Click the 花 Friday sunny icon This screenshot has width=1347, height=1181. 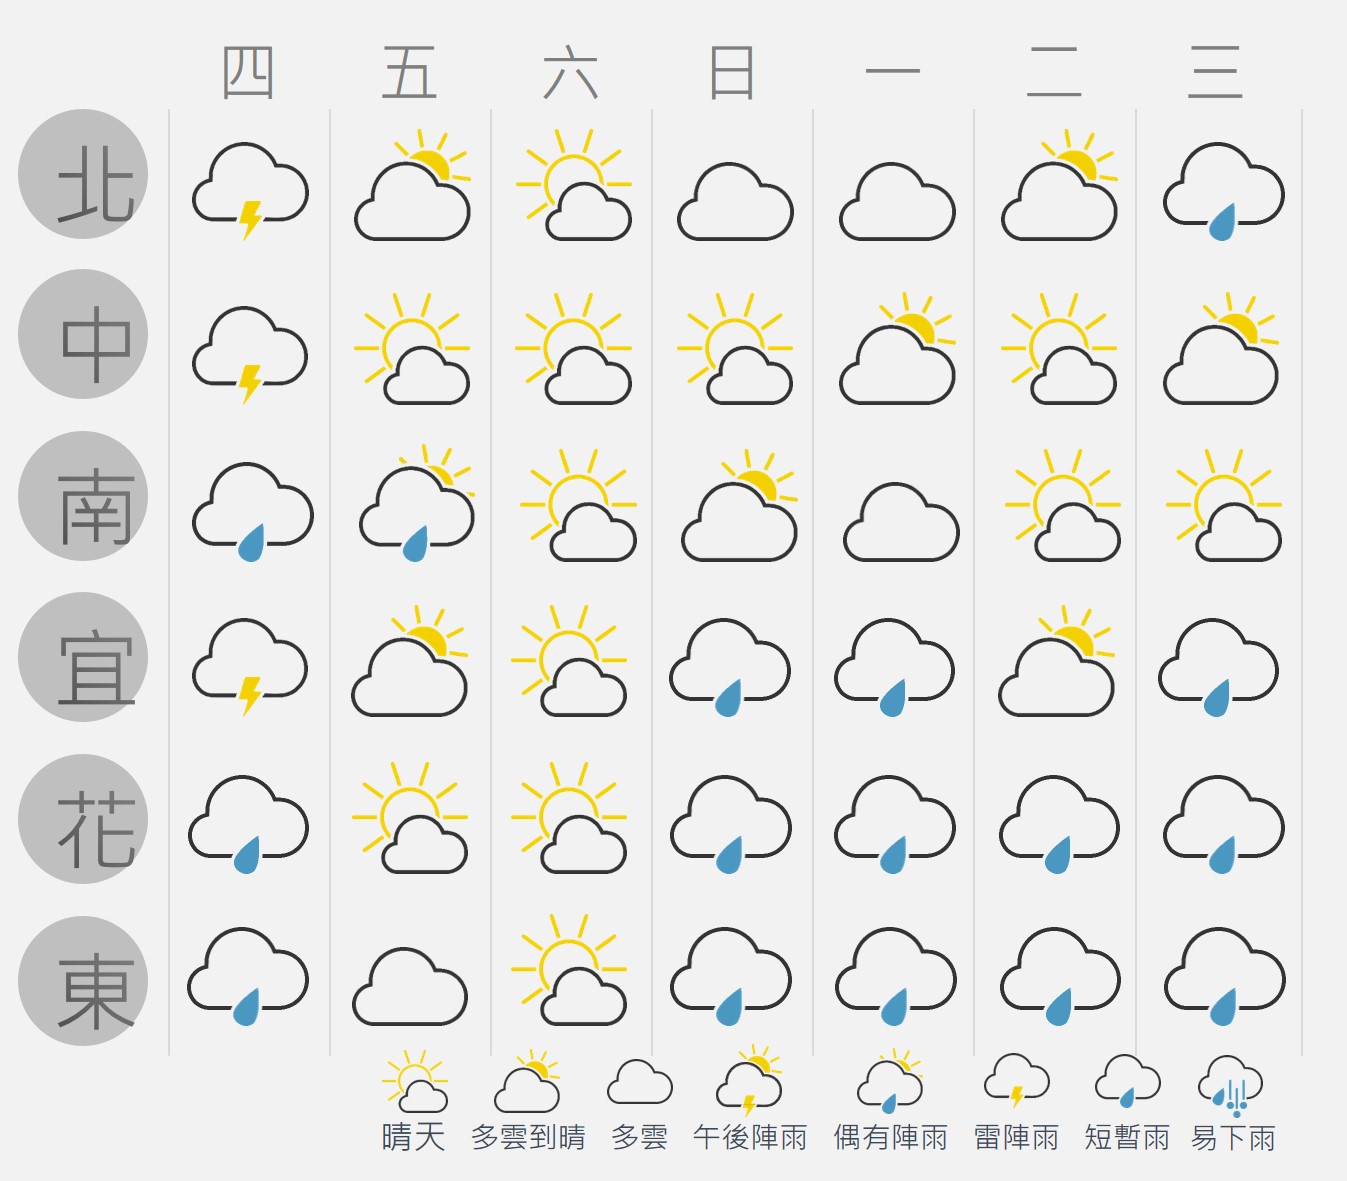click(x=410, y=817)
